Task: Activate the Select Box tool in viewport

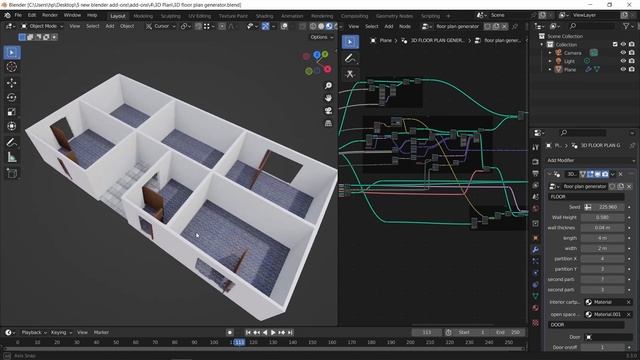Action: tap(11, 53)
